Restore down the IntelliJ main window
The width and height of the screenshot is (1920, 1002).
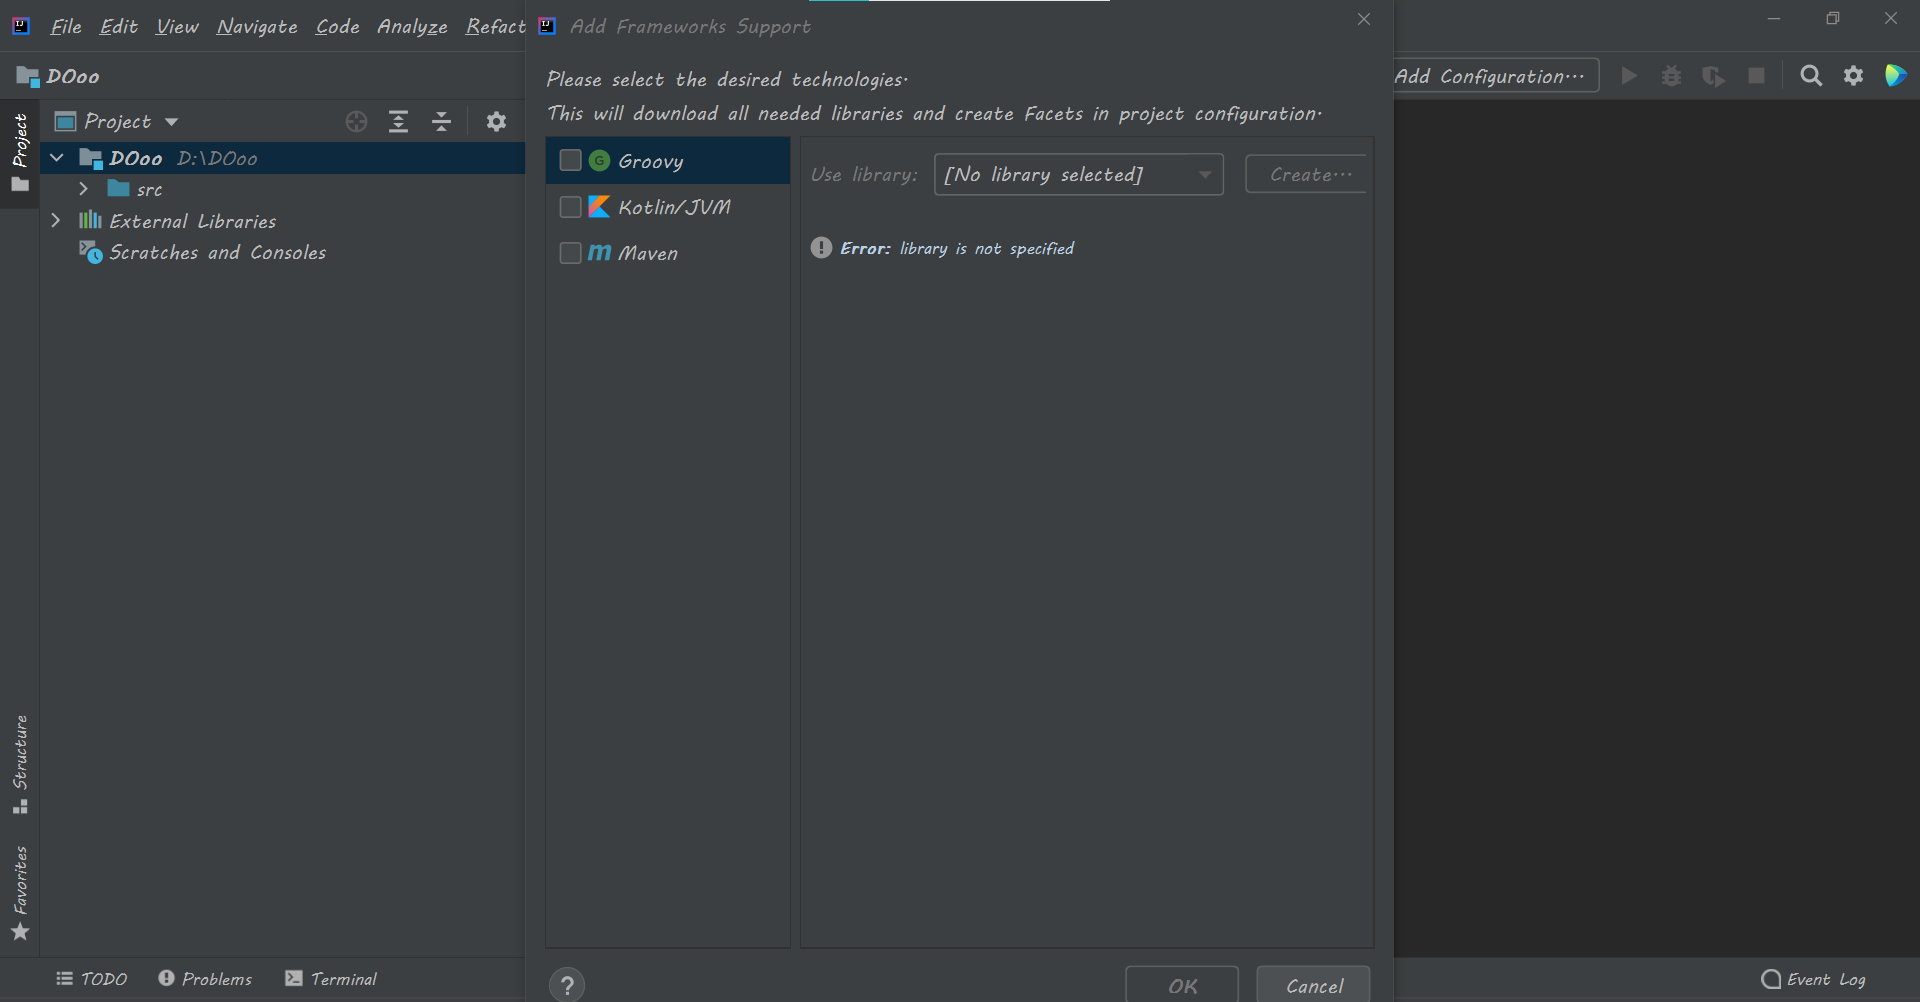pos(1832,19)
